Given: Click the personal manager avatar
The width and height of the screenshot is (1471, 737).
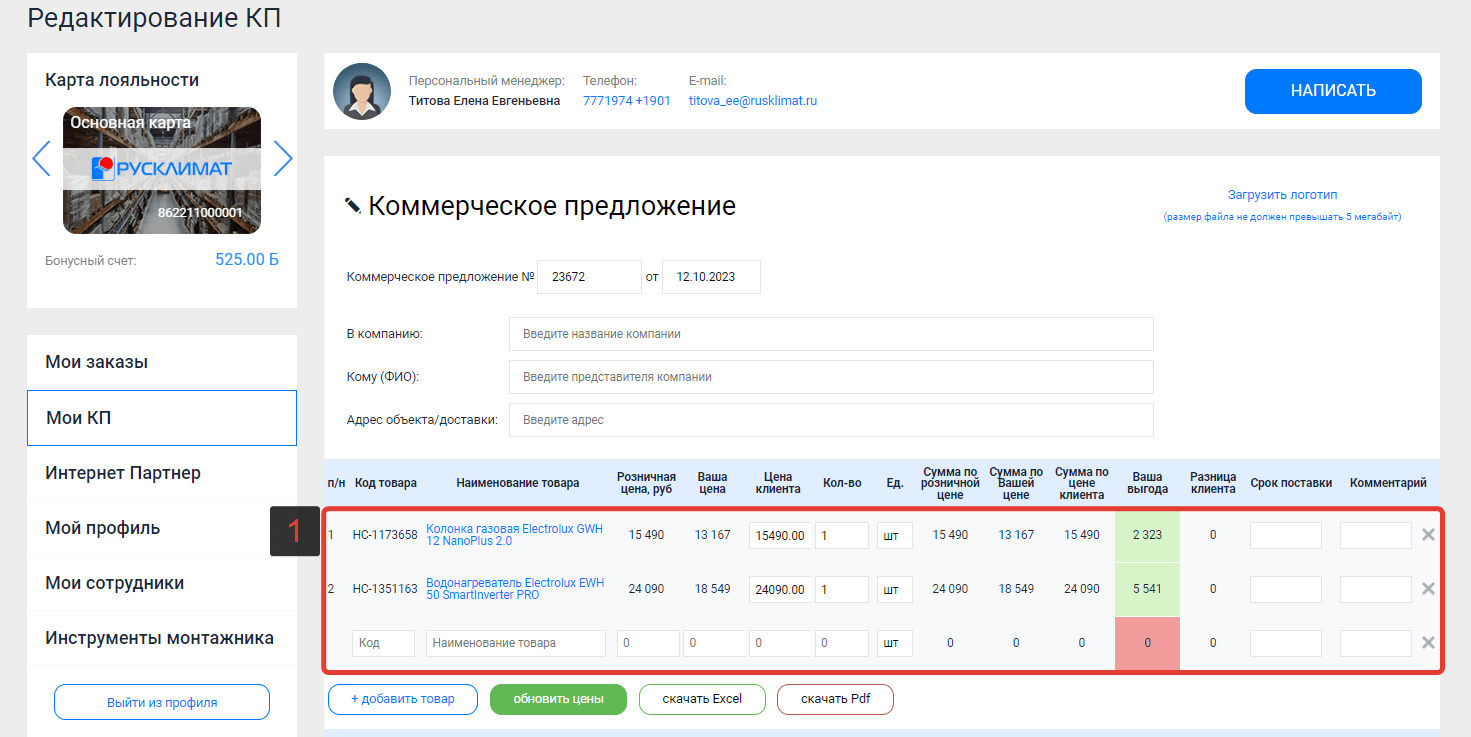Looking at the screenshot, I should (362, 92).
